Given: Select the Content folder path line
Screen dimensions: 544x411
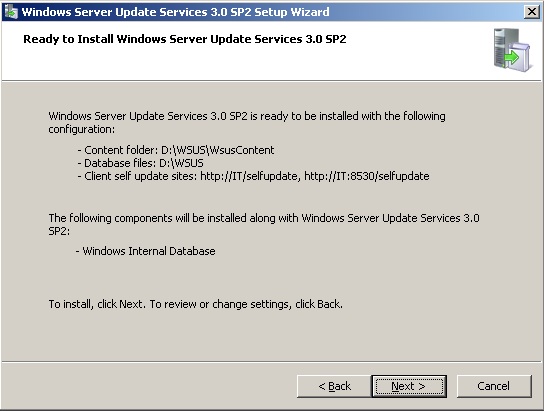Looking at the screenshot, I should point(176,150).
